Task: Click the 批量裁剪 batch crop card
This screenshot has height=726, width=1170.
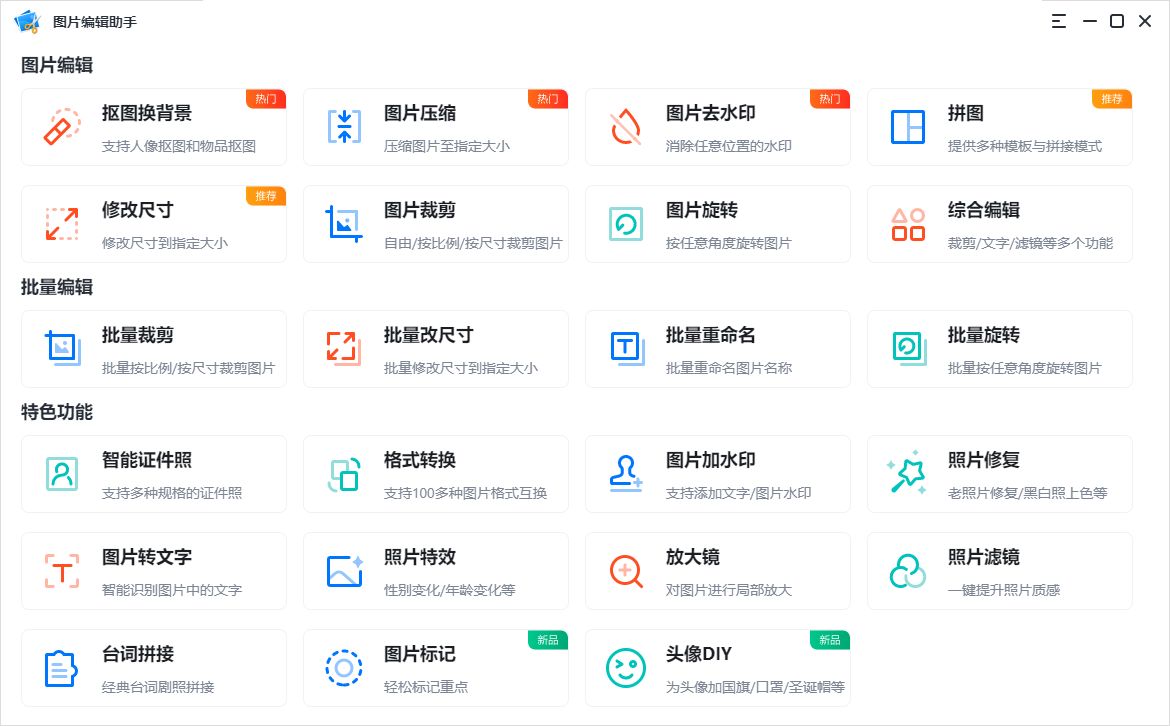Action: 154,347
